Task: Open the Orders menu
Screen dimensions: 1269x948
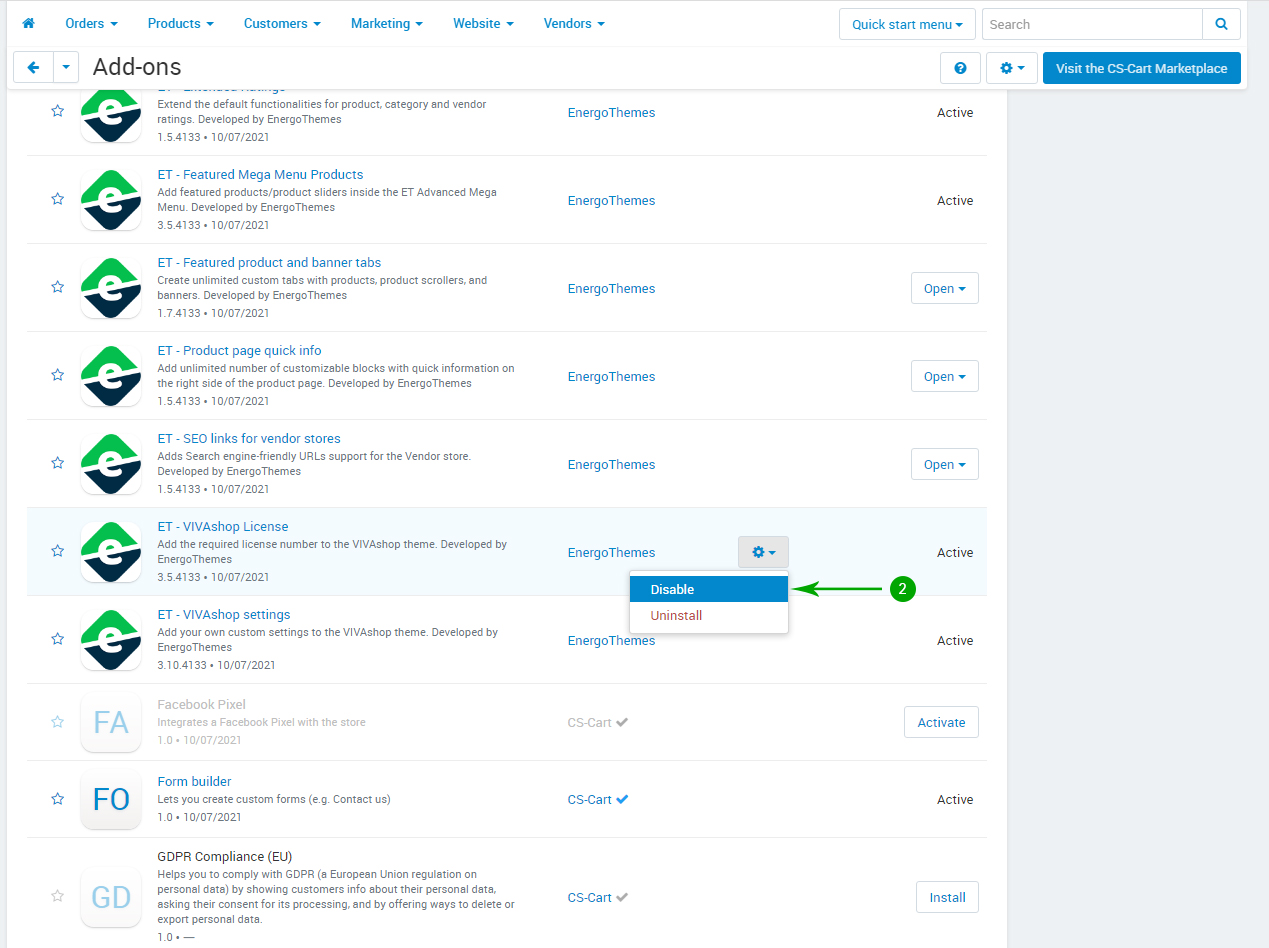Action: pos(91,23)
